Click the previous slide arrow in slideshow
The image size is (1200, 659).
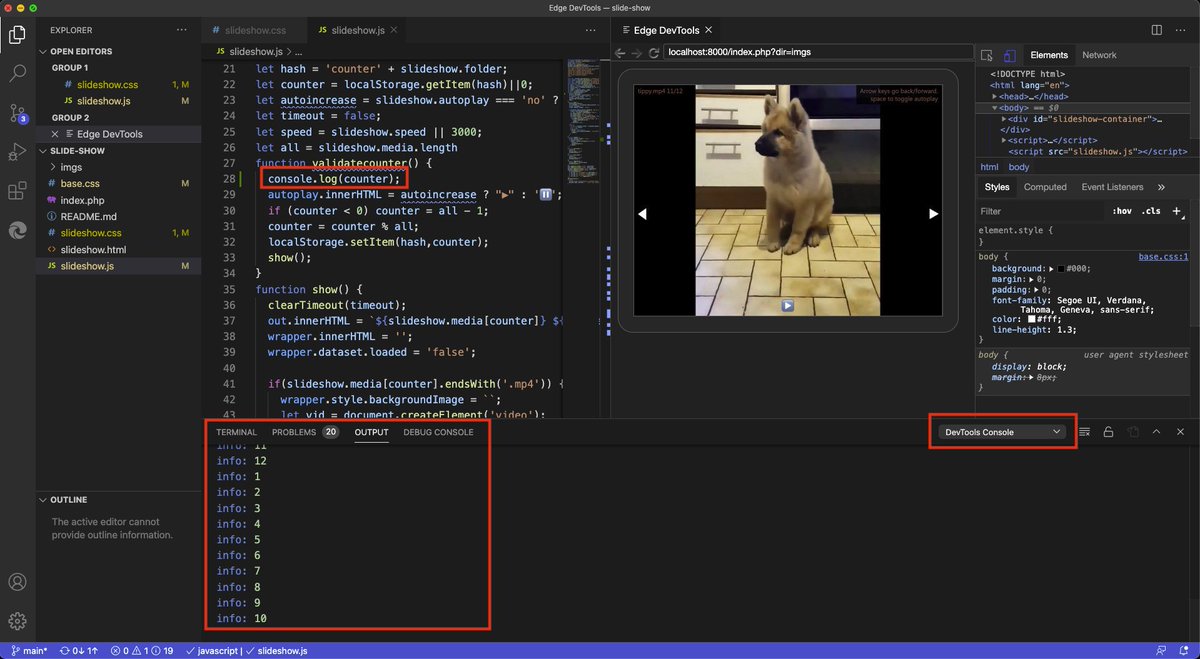click(643, 213)
